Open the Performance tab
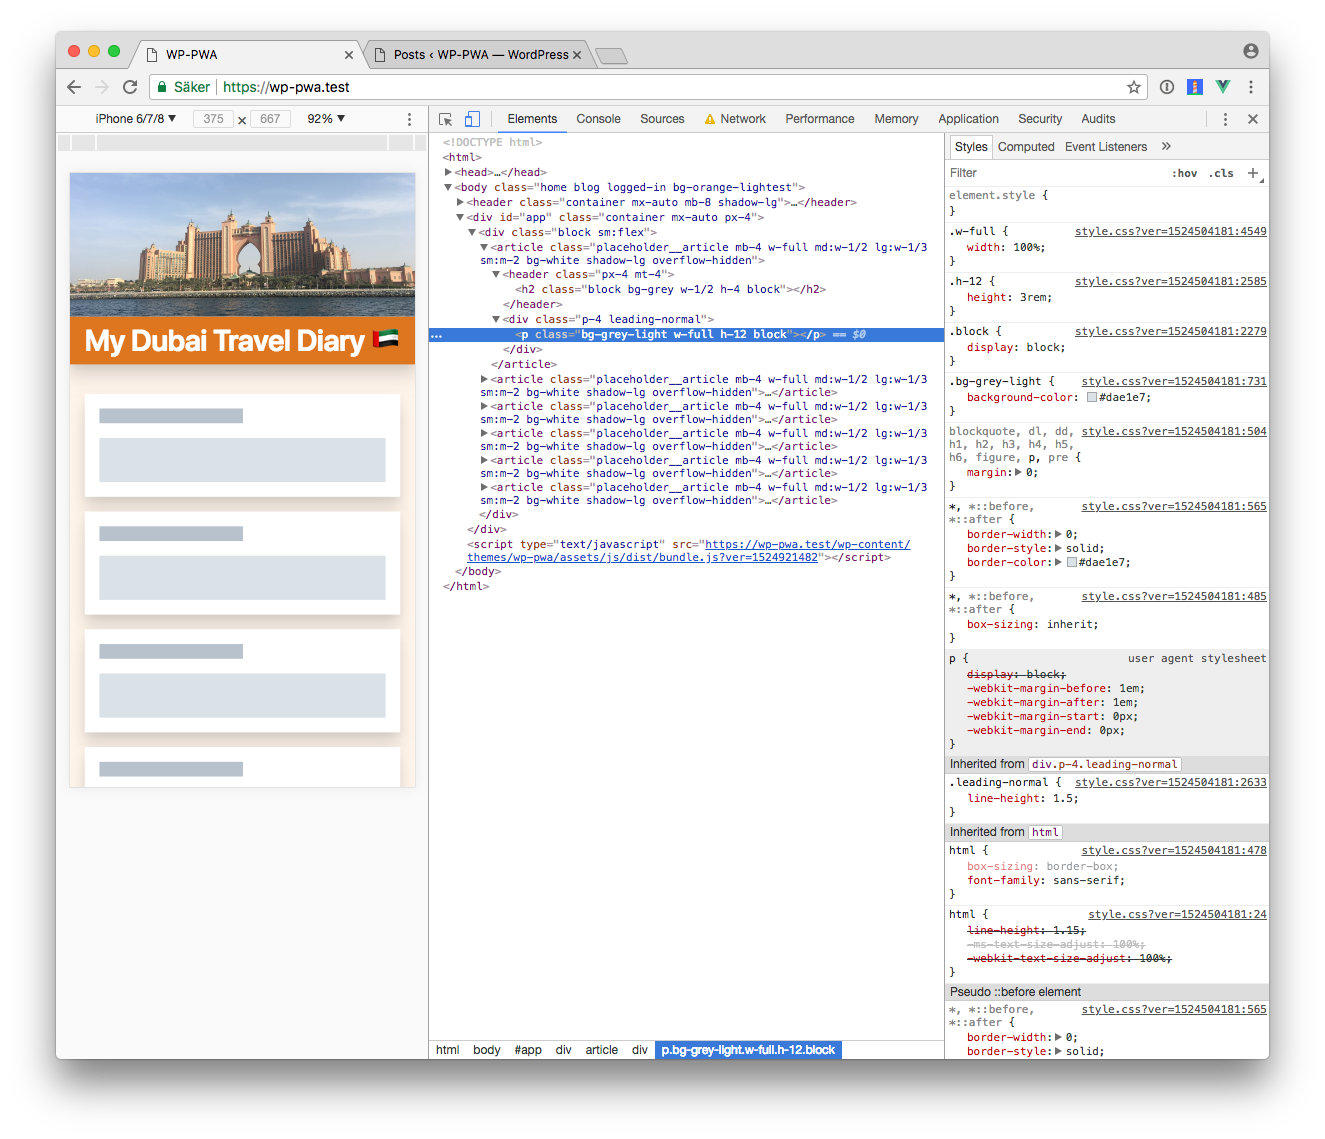This screenshot has width=1325, height=1139. point(820,119)
